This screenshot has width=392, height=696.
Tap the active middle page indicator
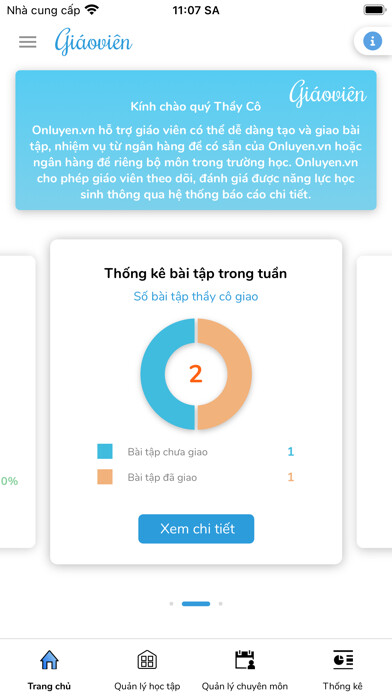click(x=196, y=604)
